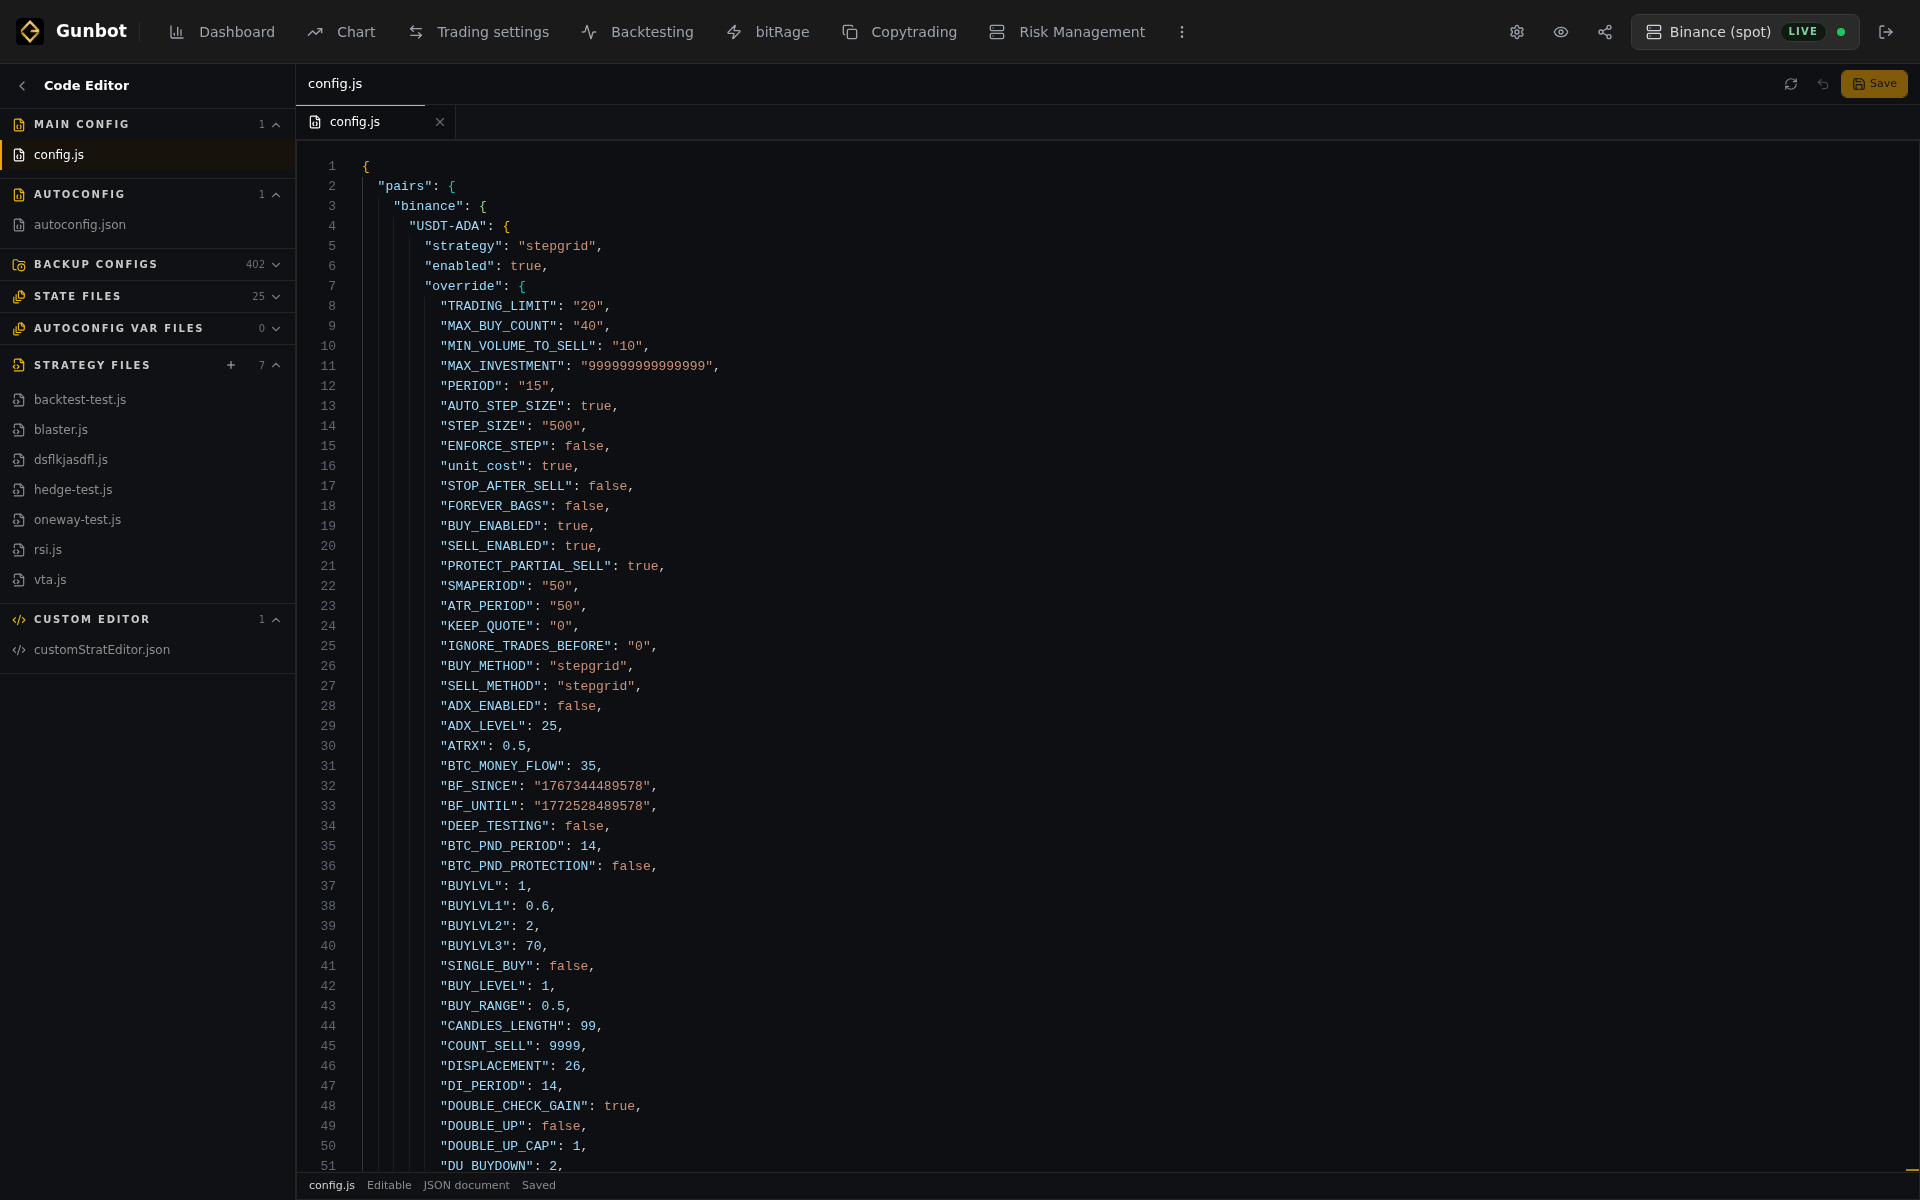This screenshot has width=1920, height=1200.
Task: Open the more options vertical dots menu
Action: [x=1182, y=32]
